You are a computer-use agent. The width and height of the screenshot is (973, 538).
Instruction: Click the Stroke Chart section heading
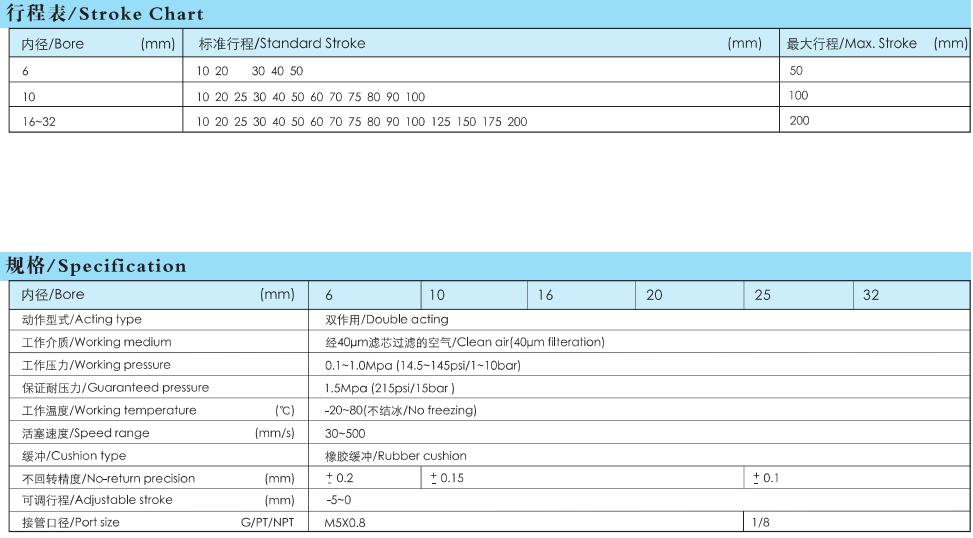pyautogui.click(x=105, y=14)
